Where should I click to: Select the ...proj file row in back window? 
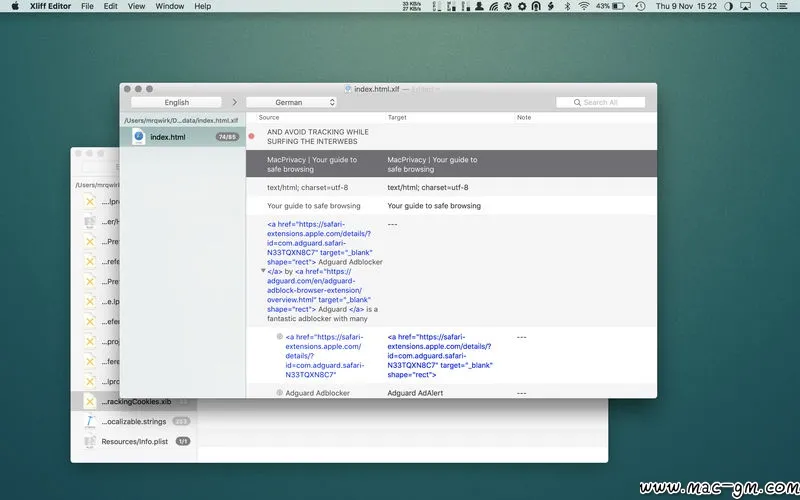tap(95, 341)
